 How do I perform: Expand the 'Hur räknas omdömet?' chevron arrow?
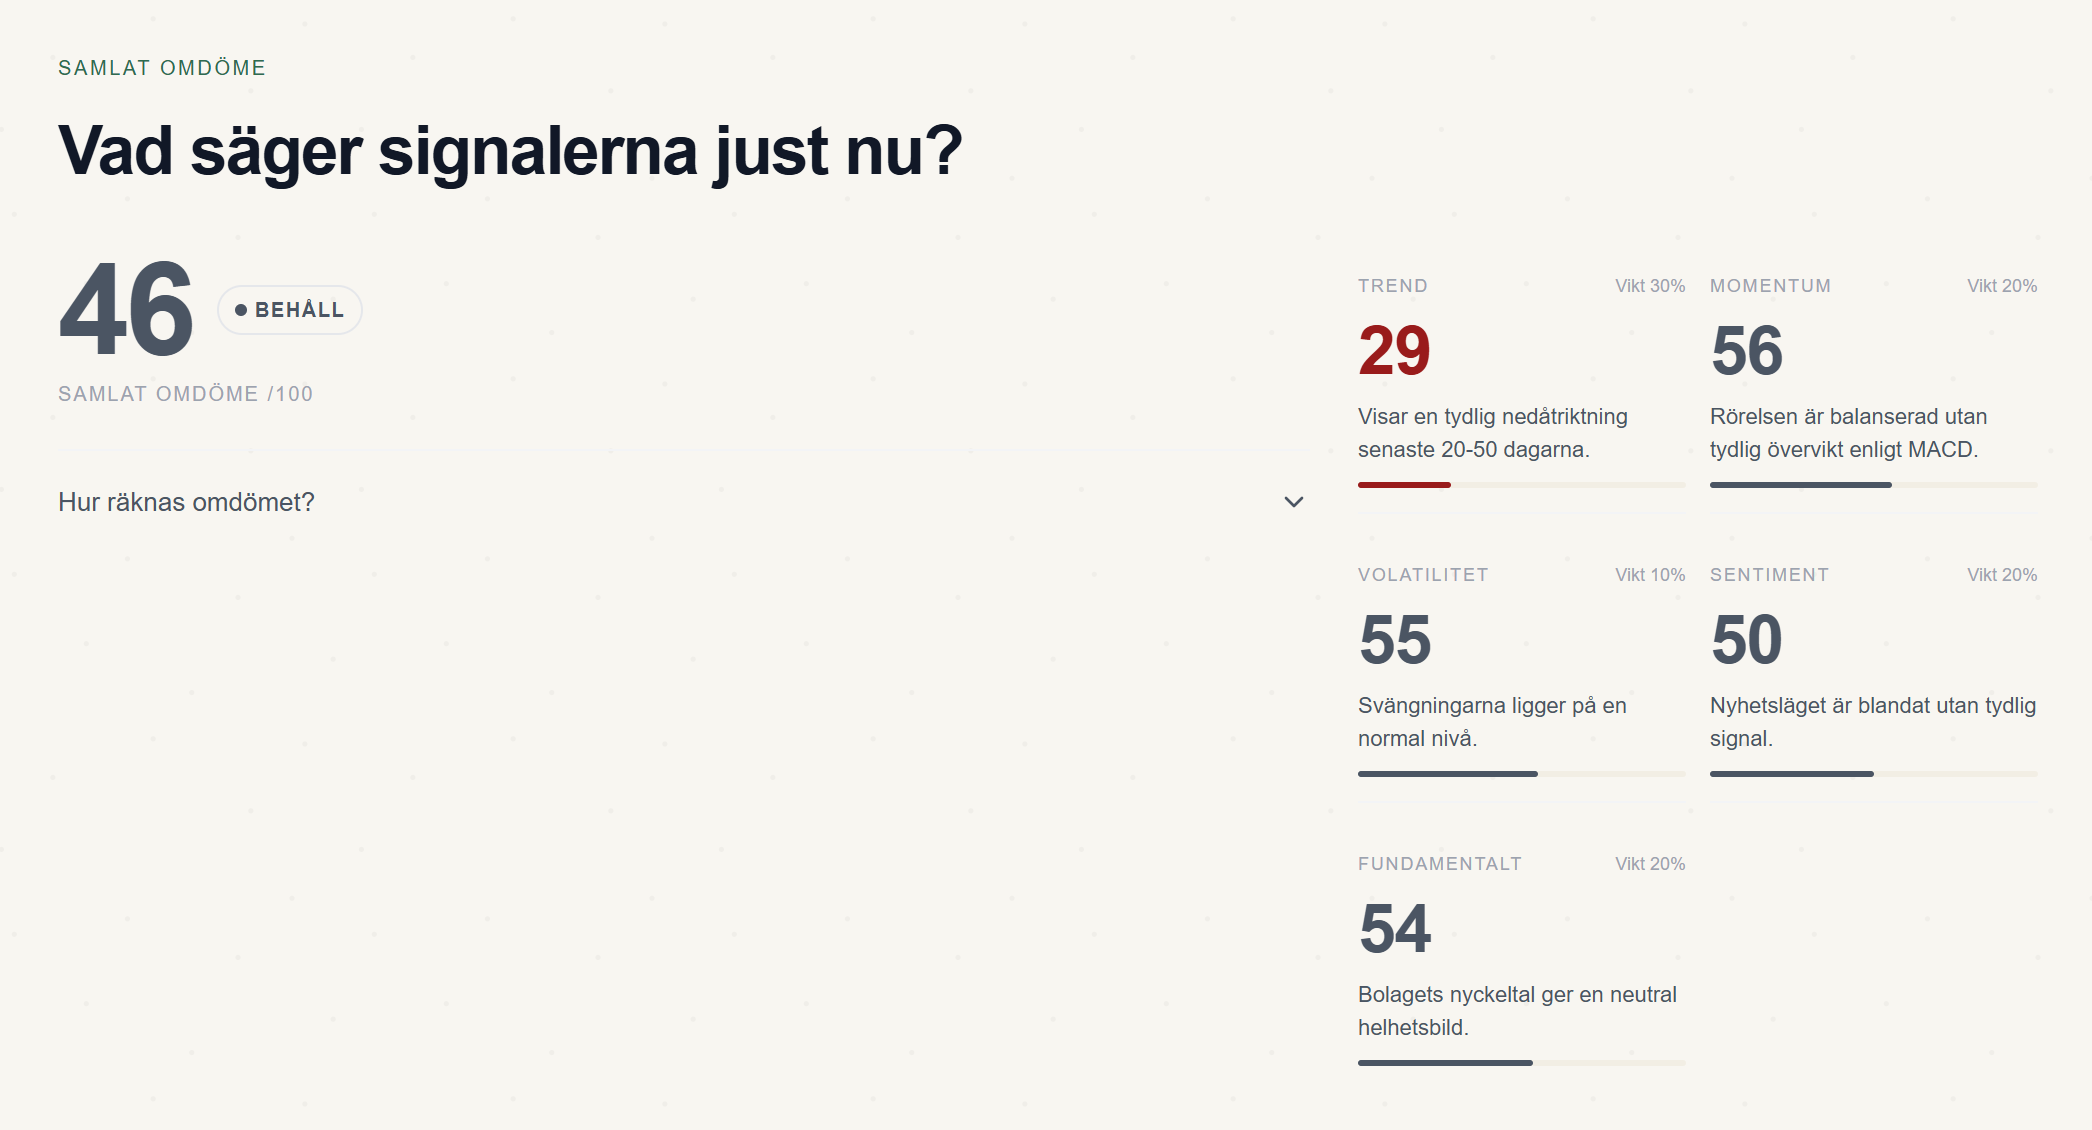point(1293,502)
